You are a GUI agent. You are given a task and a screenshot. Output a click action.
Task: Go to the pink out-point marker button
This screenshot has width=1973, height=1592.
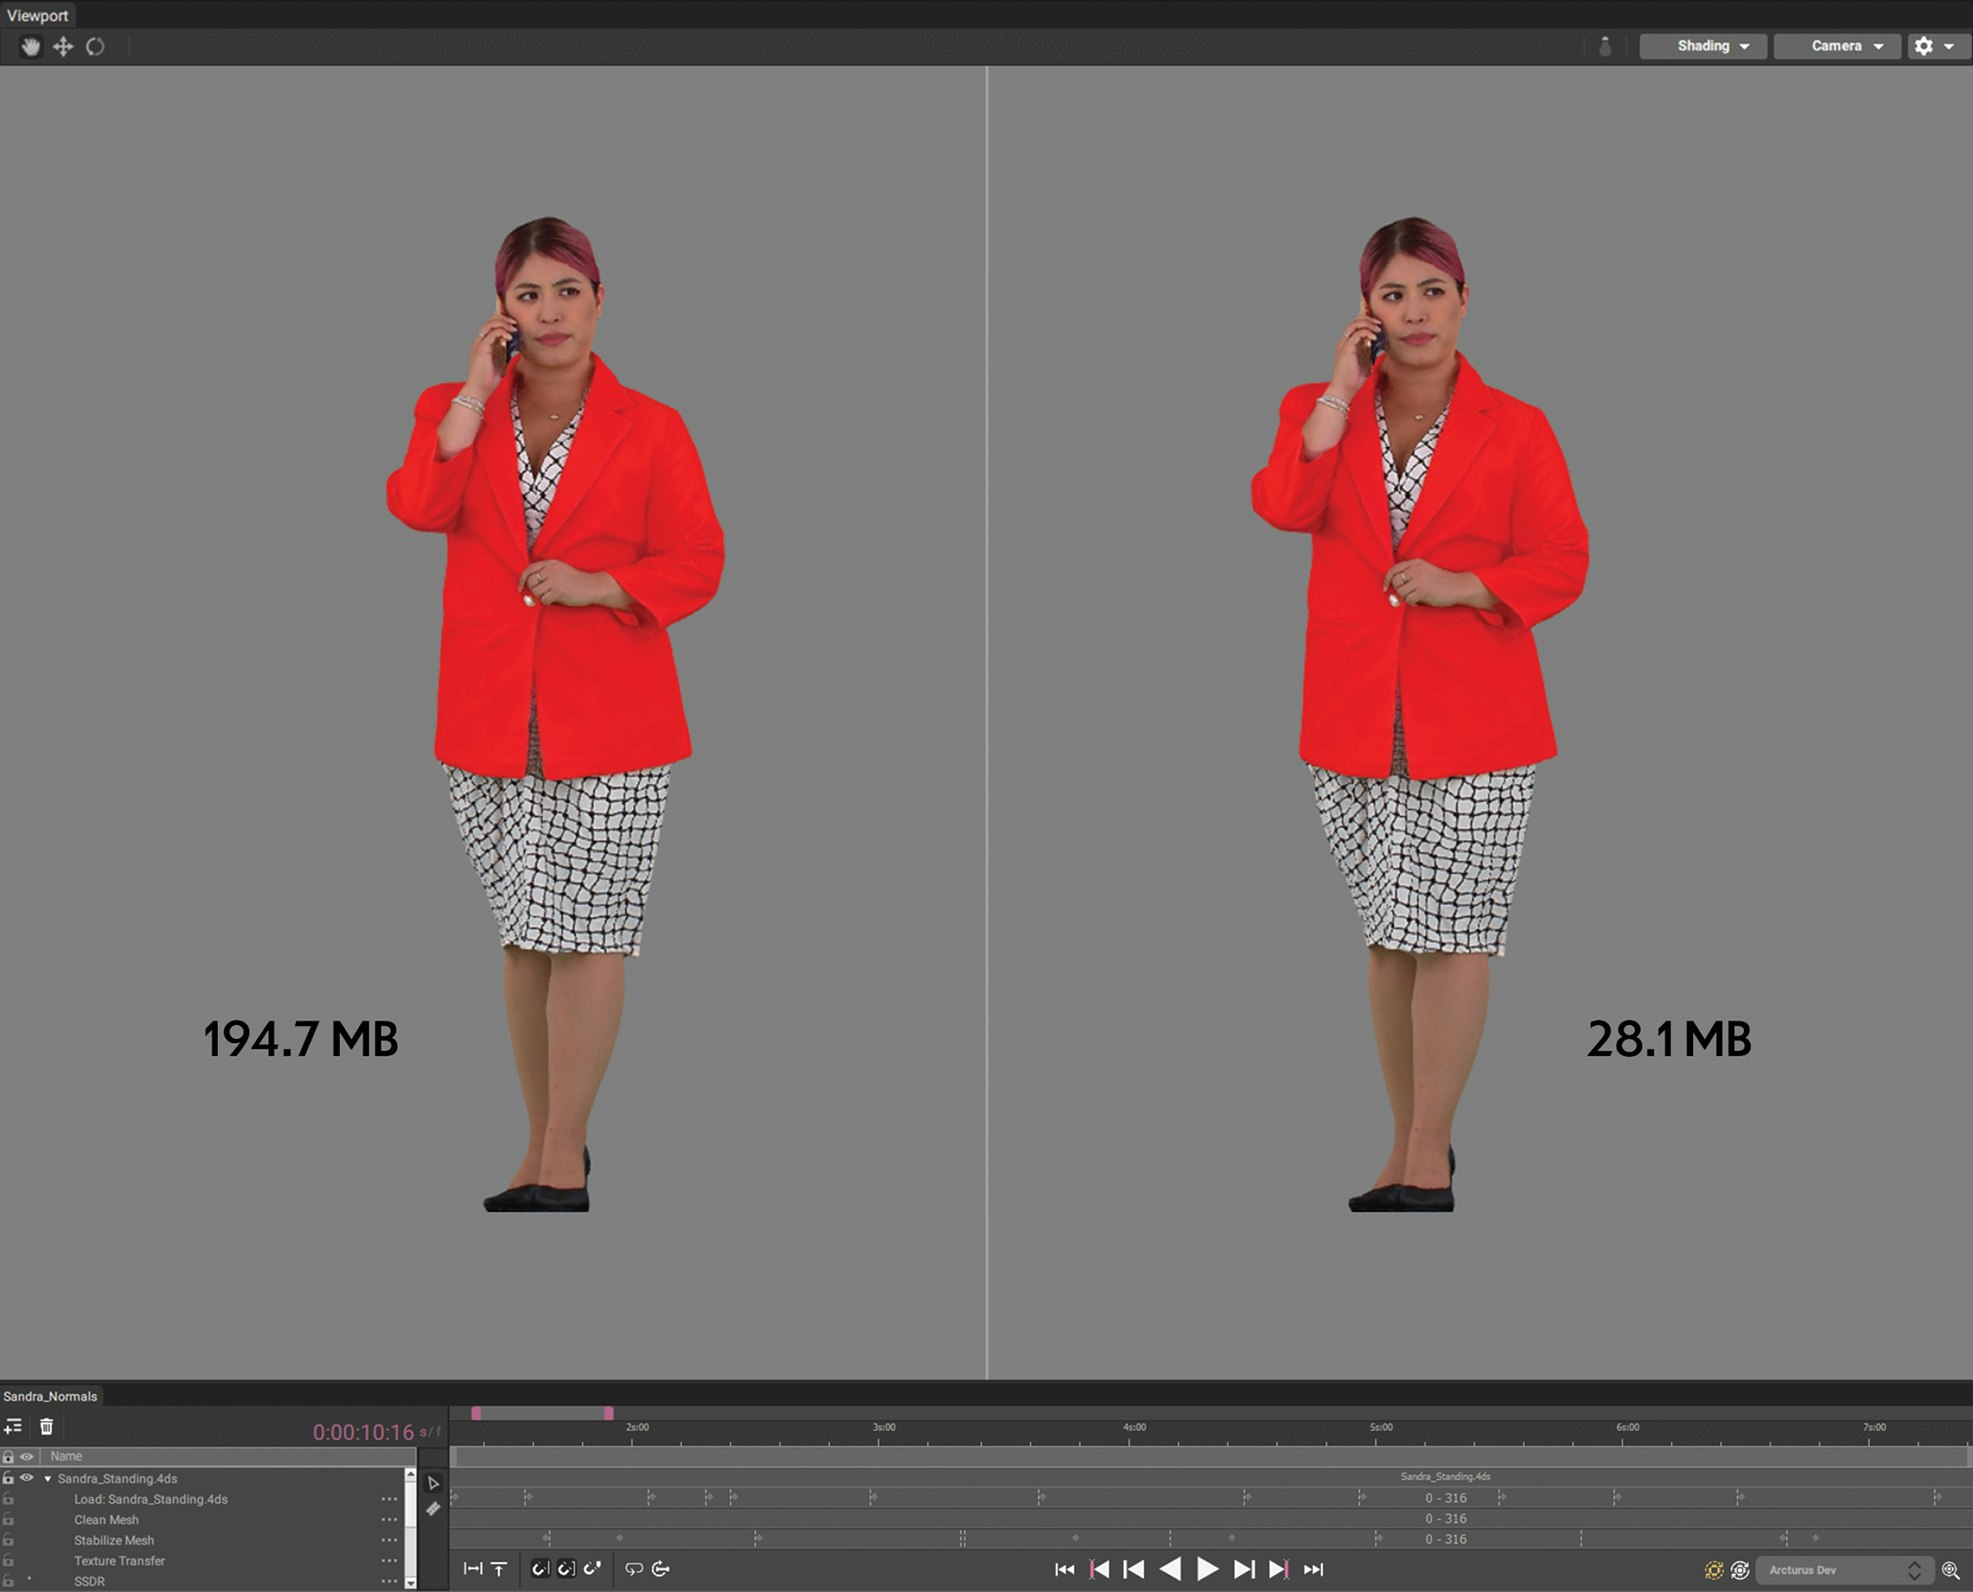(1279, 1570)
